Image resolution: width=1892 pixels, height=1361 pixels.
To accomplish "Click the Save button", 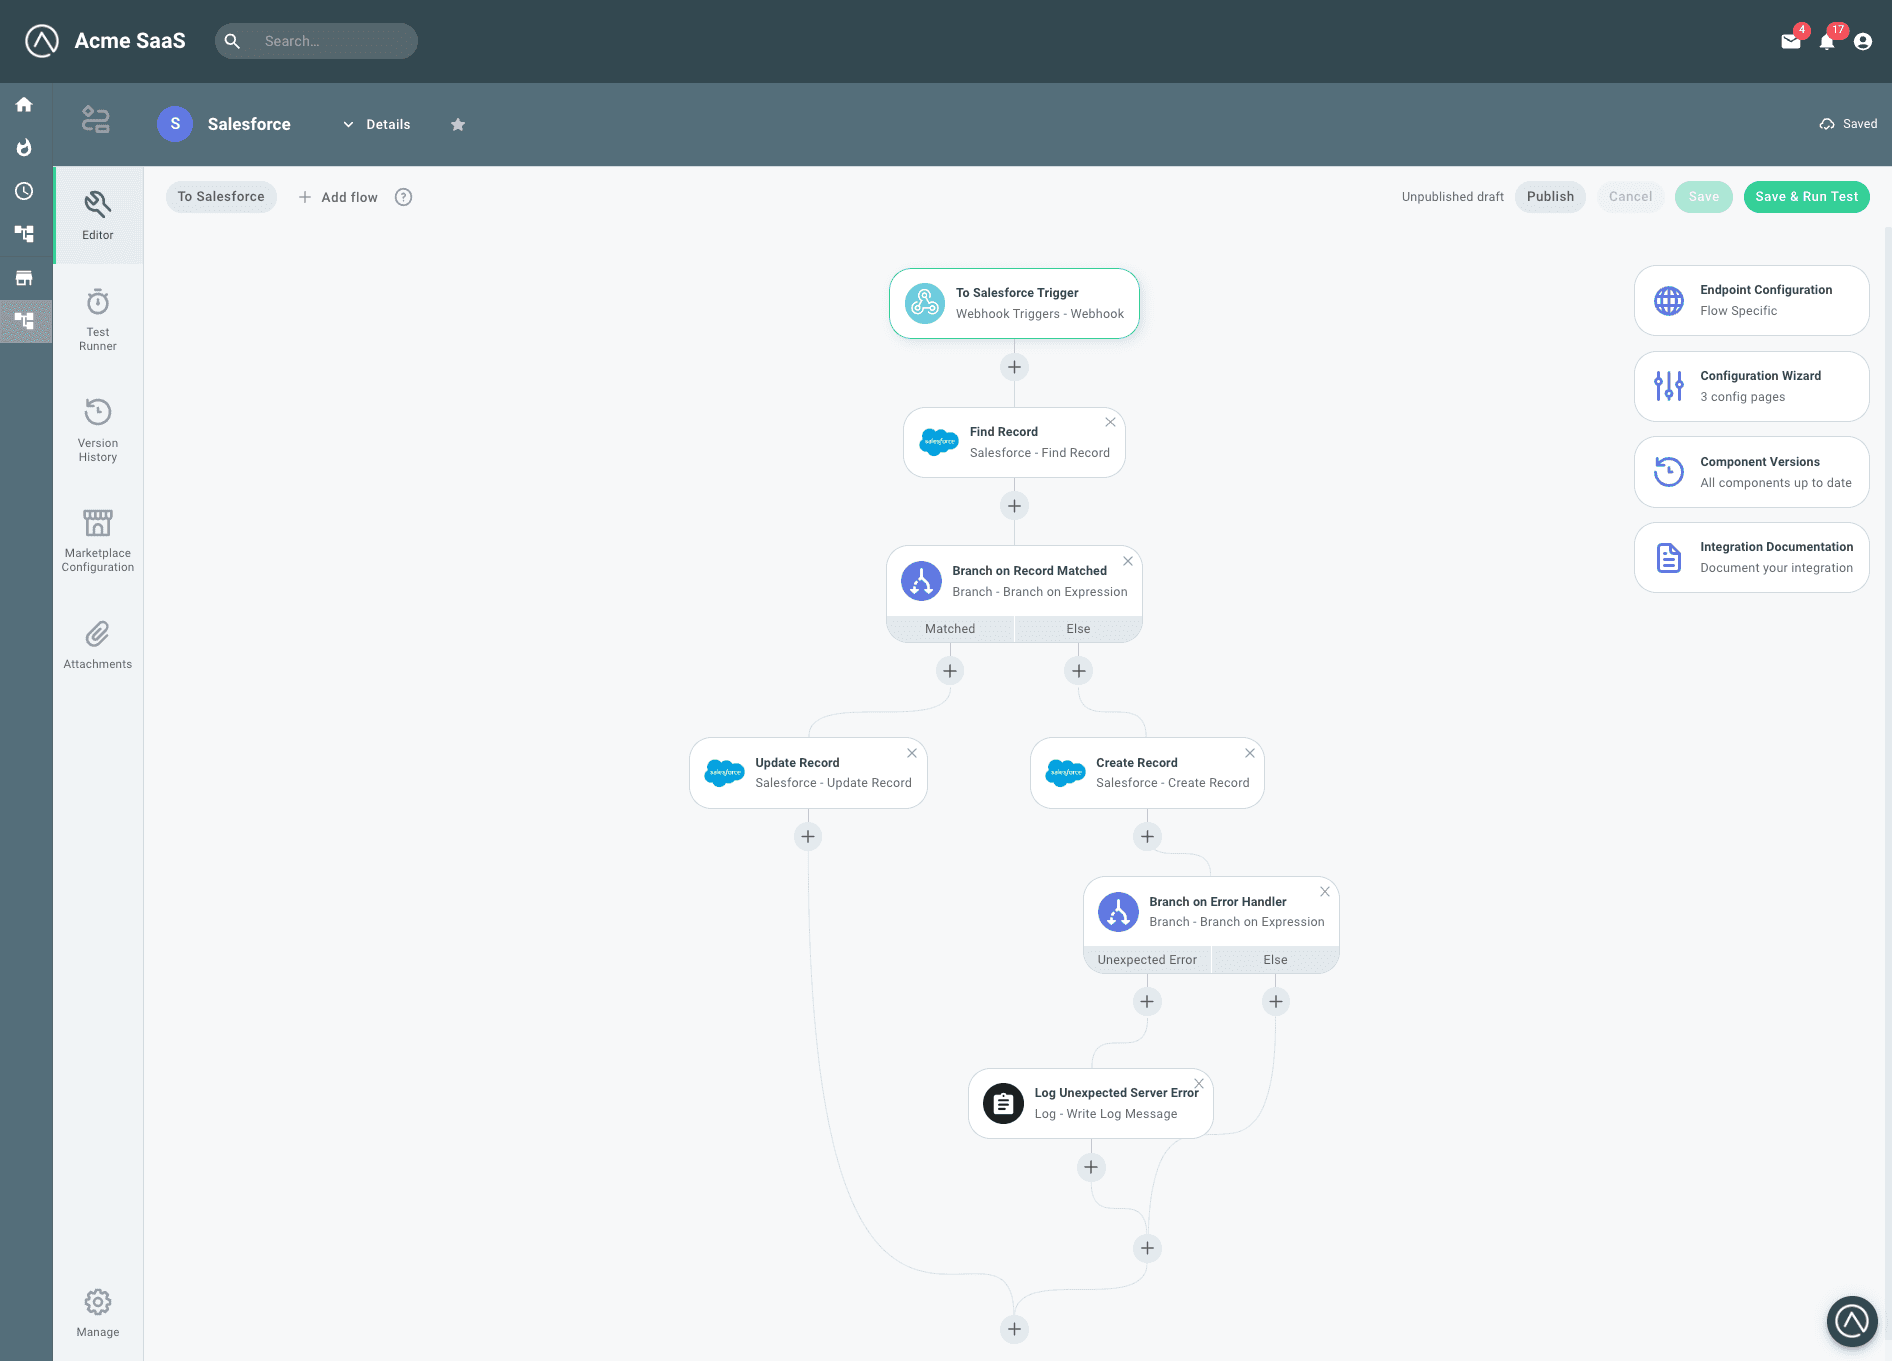I will point(1704,197).
